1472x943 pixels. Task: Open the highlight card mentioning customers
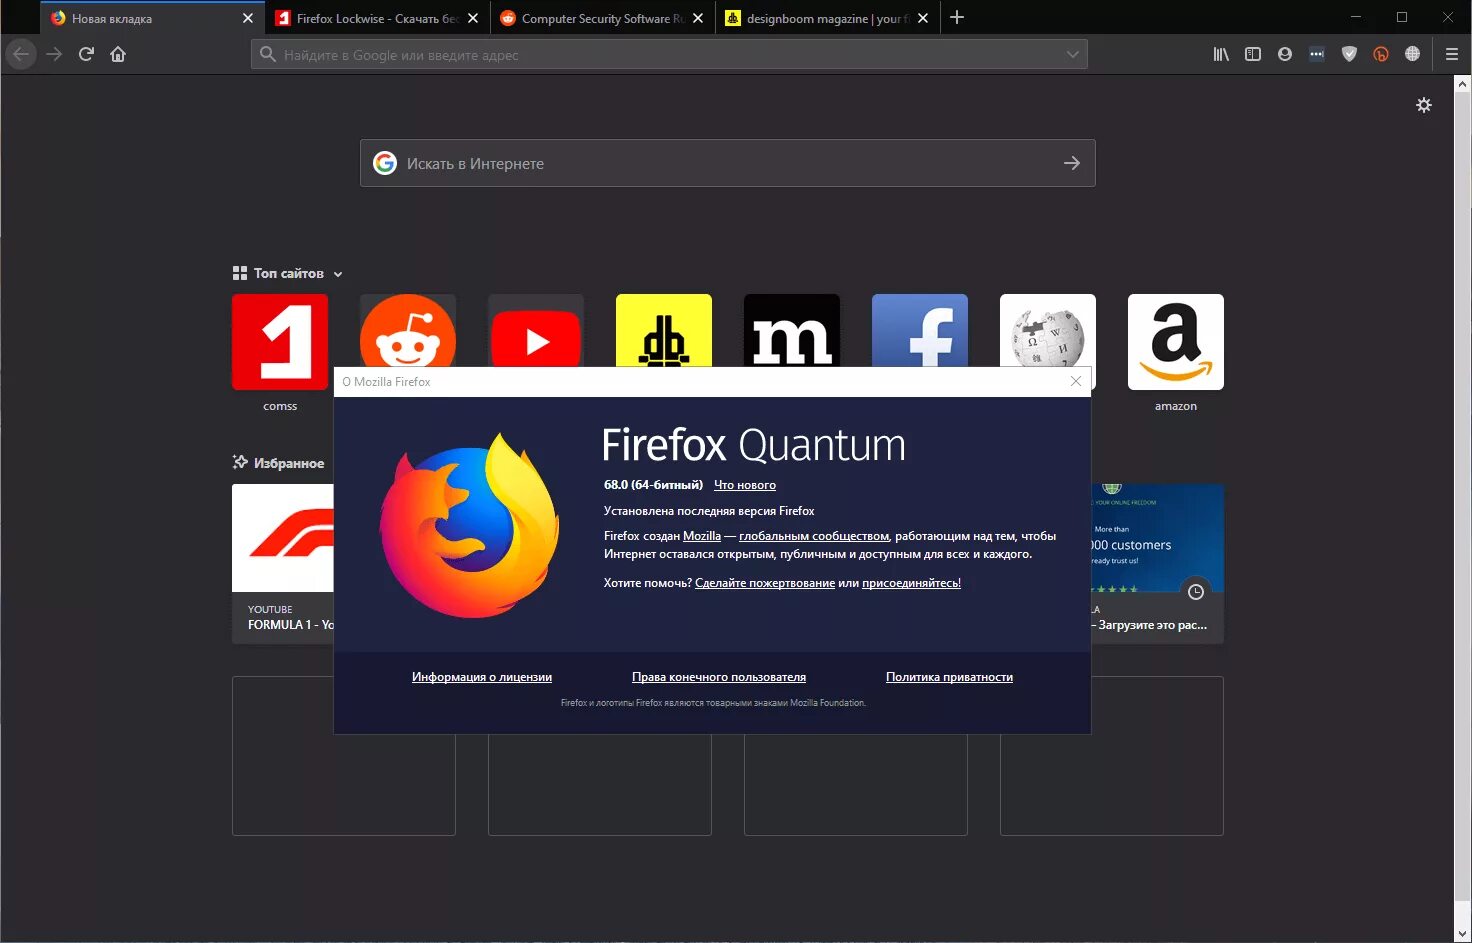(1157, 563)
